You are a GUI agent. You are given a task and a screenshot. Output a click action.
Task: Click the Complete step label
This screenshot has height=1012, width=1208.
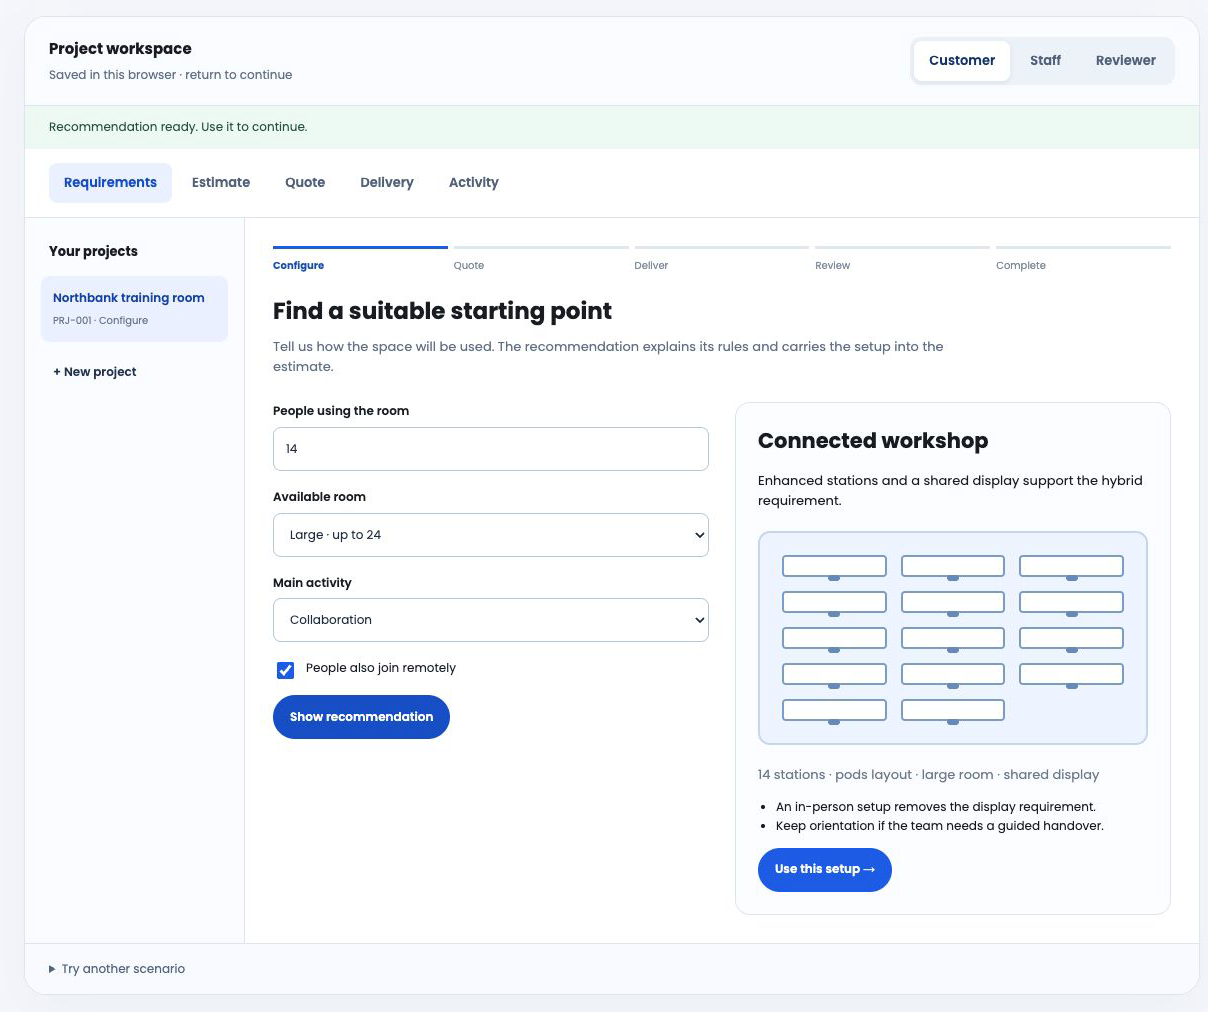pos(1021,265)
